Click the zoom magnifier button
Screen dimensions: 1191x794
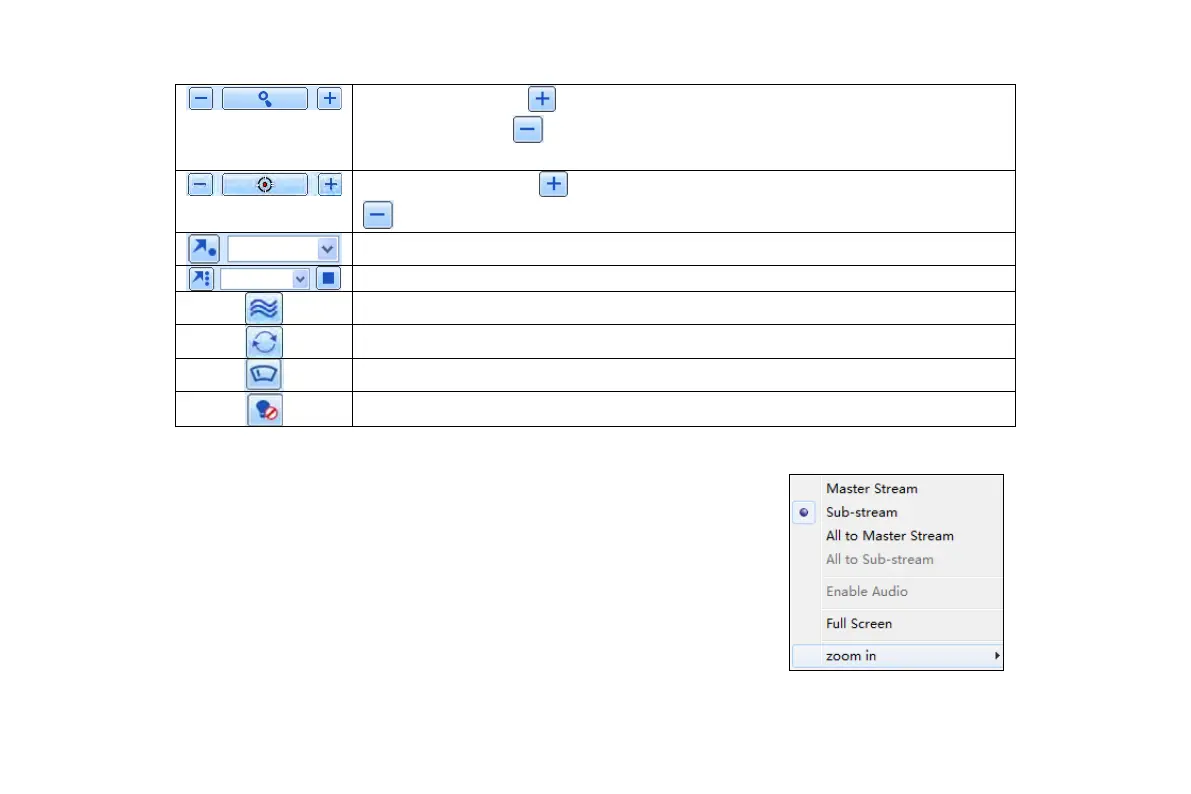click(x=264, y=99)
